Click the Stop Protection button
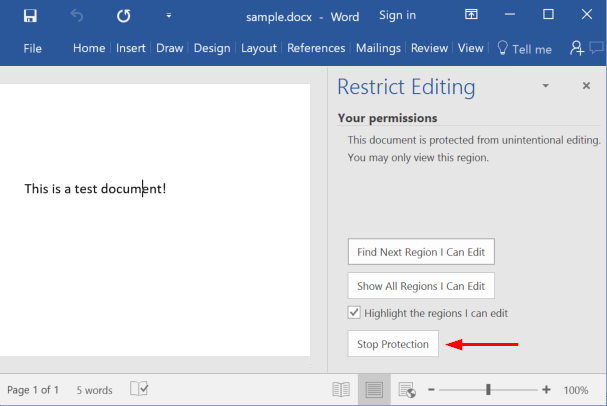 pyautogui.click(x=393, y=344)
